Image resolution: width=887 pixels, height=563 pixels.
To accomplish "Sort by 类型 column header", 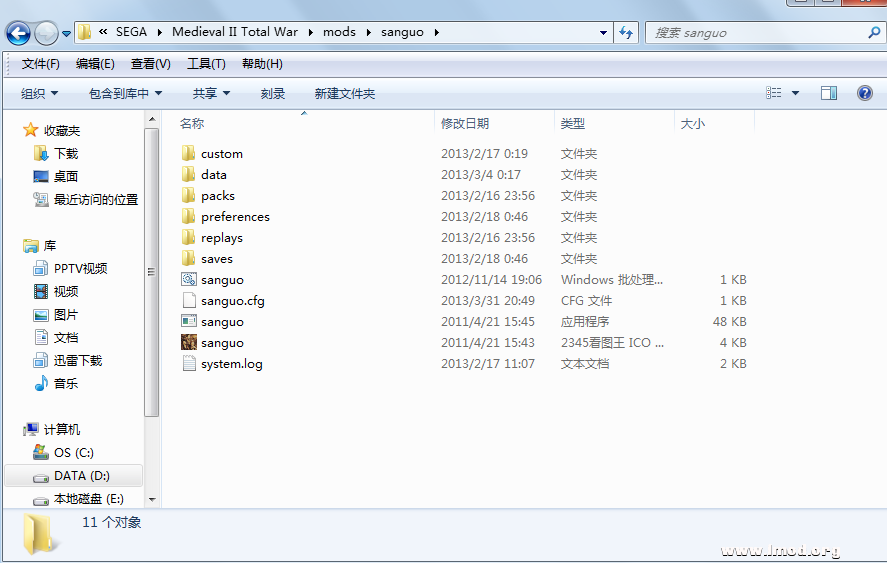I will [x=572, y=123].
